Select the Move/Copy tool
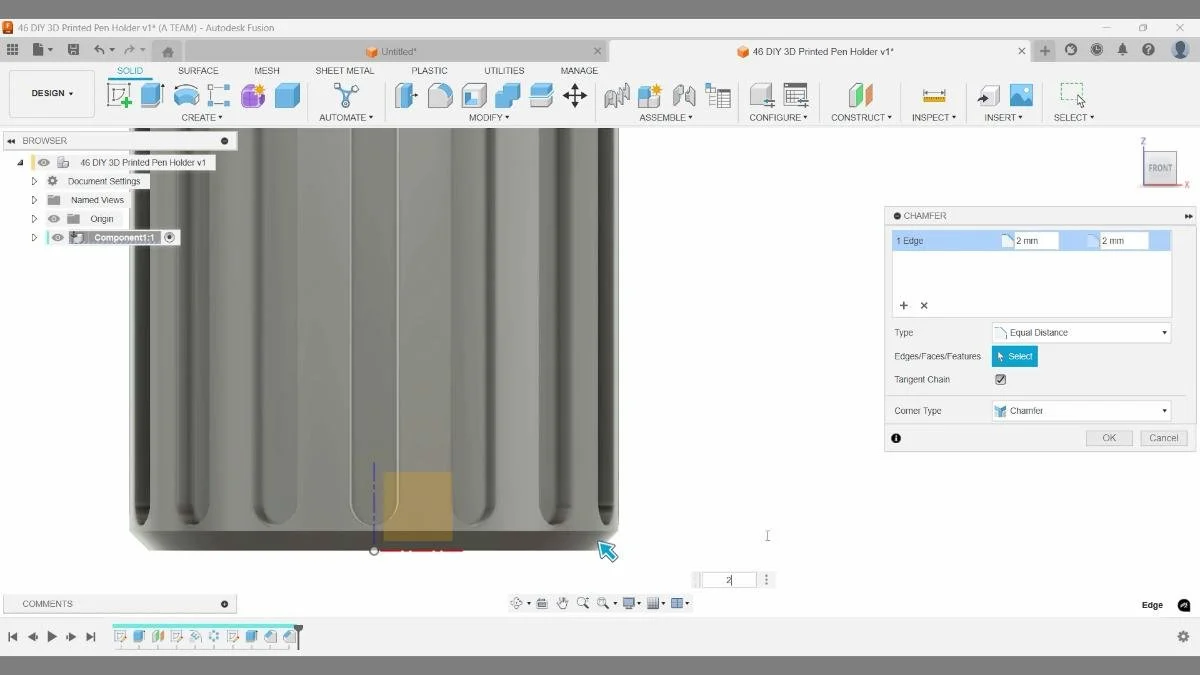 (x=574, y=95)
